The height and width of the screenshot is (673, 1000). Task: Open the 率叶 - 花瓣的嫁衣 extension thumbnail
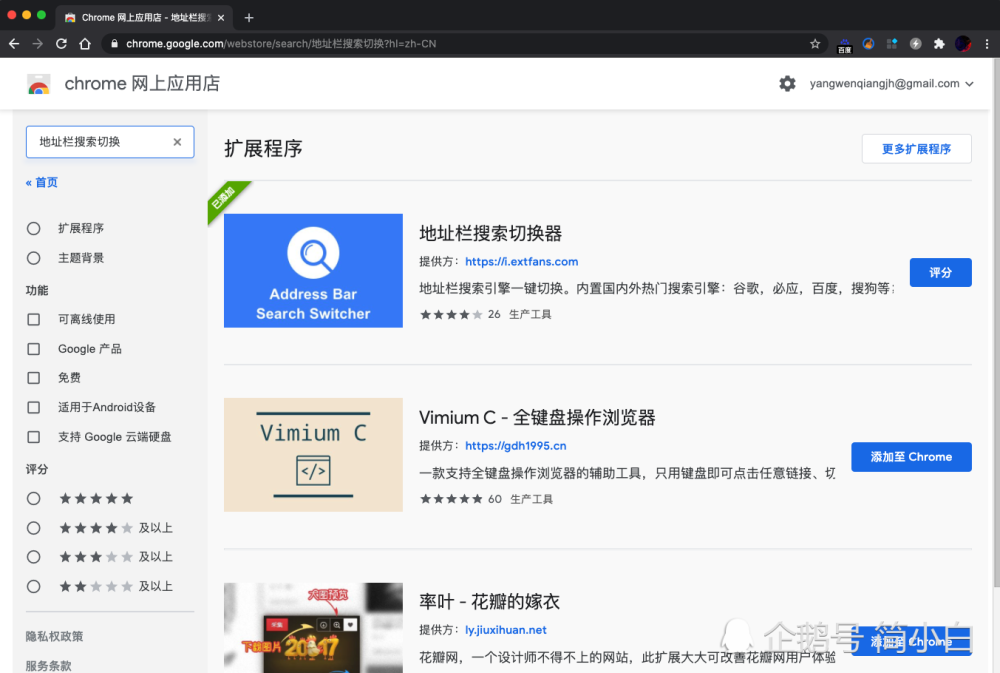[x=313, y=628]
